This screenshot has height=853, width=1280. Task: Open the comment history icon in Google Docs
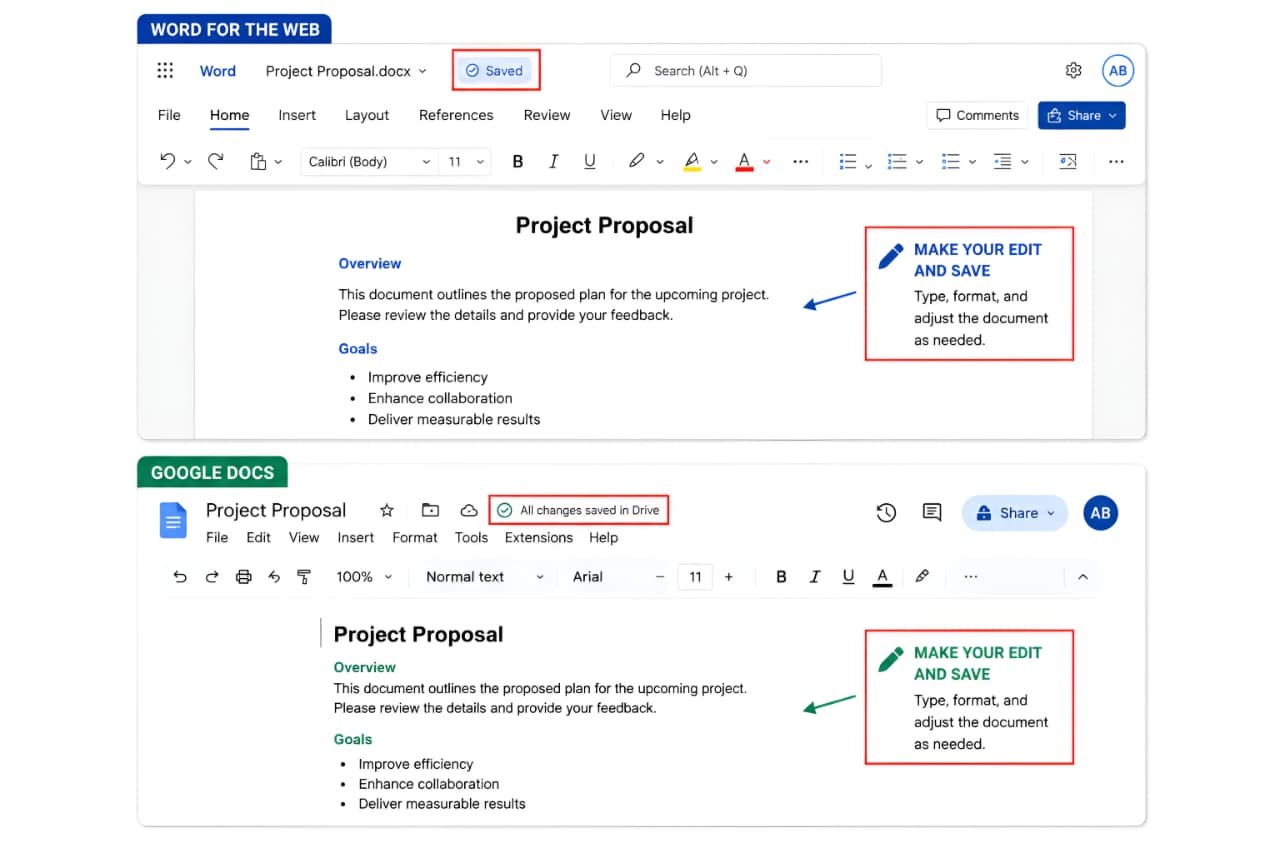(x=932, y=513)
